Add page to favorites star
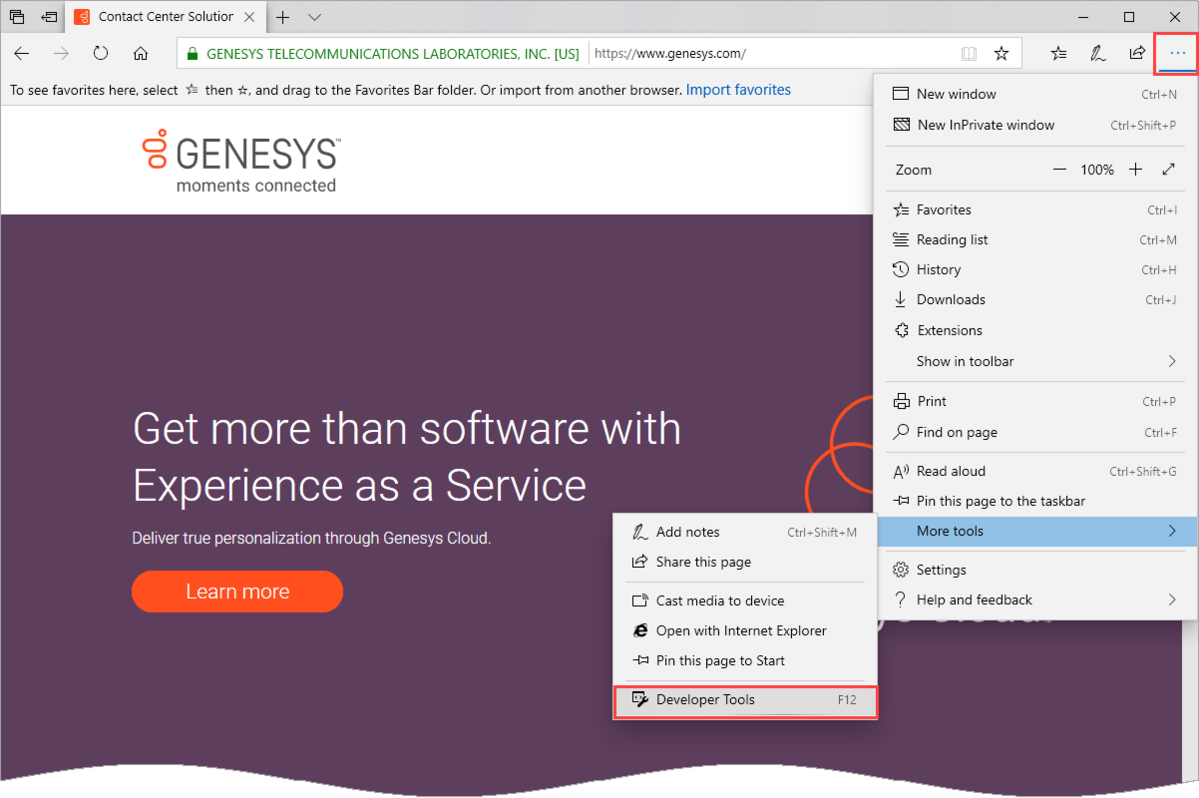Screen dimensions: 1199x798 click(1001, 54)
